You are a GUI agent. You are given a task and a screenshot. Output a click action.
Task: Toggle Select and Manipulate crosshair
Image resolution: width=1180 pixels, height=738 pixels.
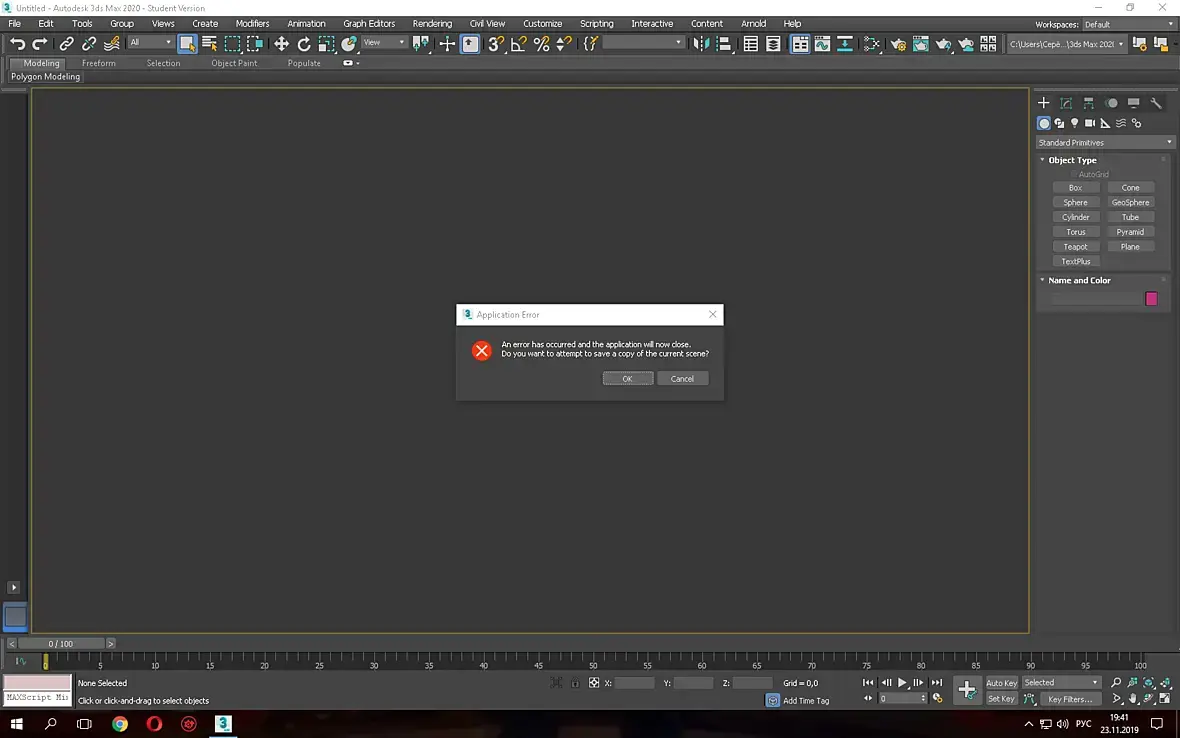point(447,44)
